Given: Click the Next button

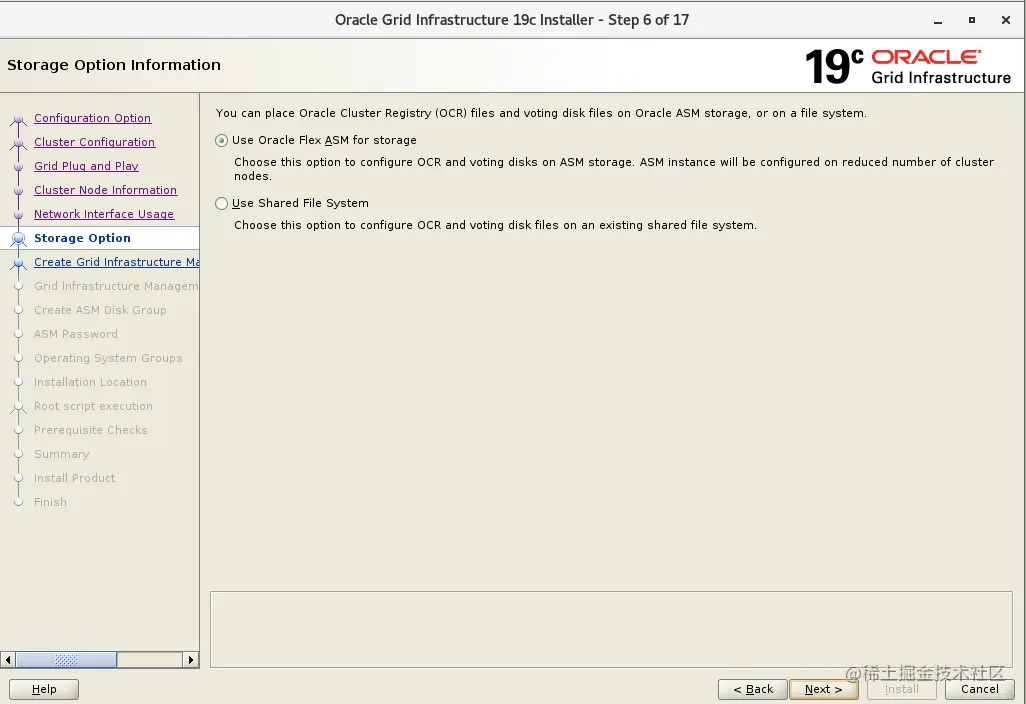Looking at the screenshot, I should click(823, 689).
